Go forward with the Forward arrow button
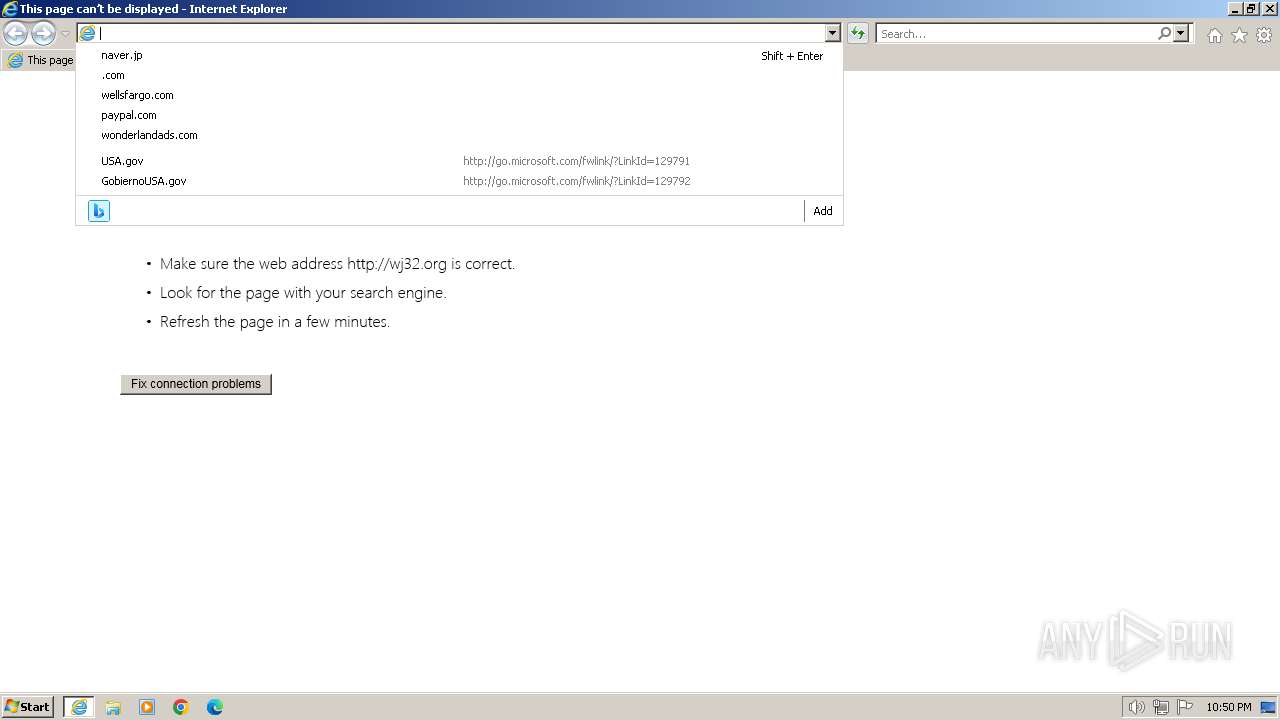The image size is (1280, 720). pos(43,34)
